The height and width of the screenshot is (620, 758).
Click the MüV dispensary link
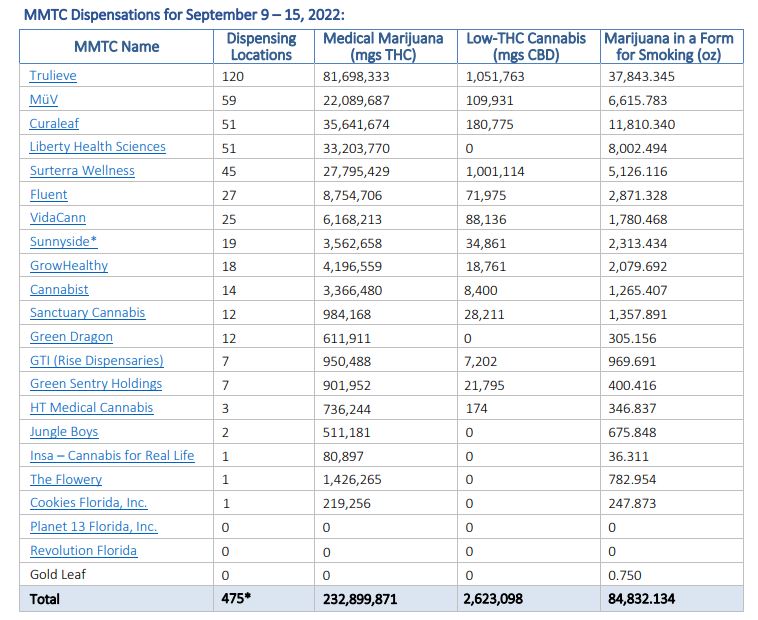point(45,100)
